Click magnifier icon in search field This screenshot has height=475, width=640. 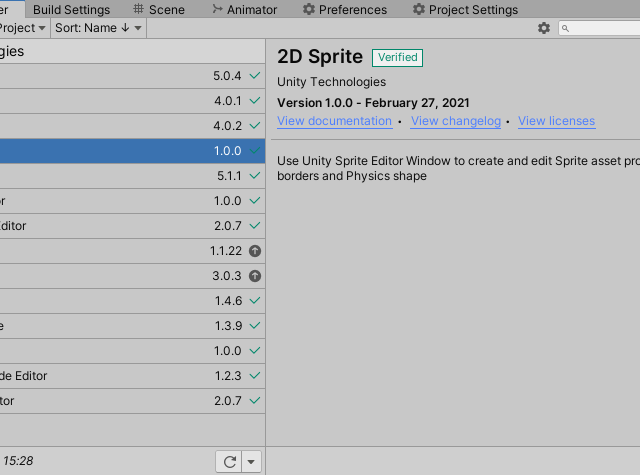pos(565,28)
